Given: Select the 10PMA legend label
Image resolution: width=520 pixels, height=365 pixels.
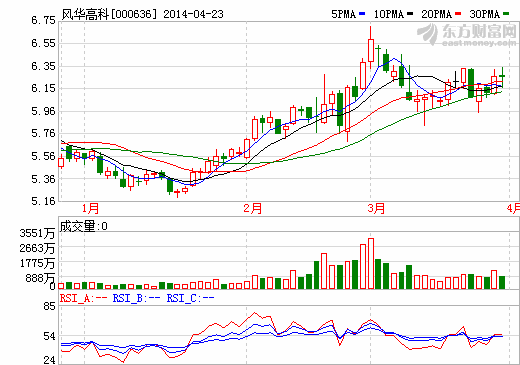Looking at the screenshot, I should pyautogui.click(x=389, y=14).
